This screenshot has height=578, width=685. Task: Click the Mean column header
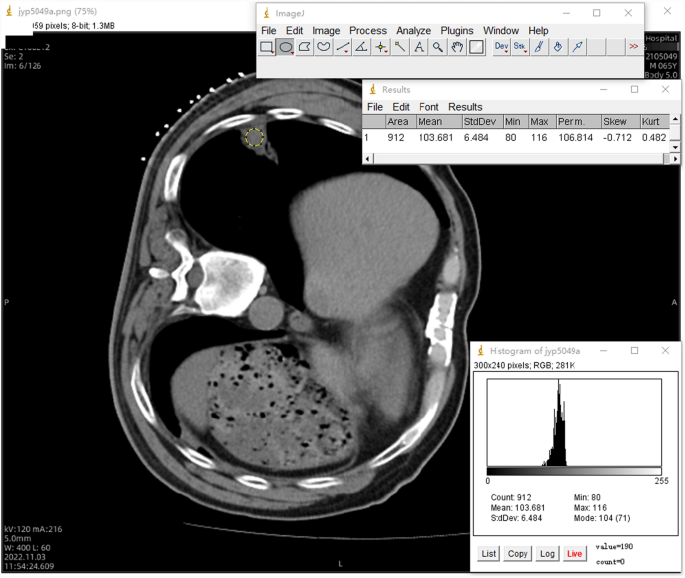[x=439, y=121]
